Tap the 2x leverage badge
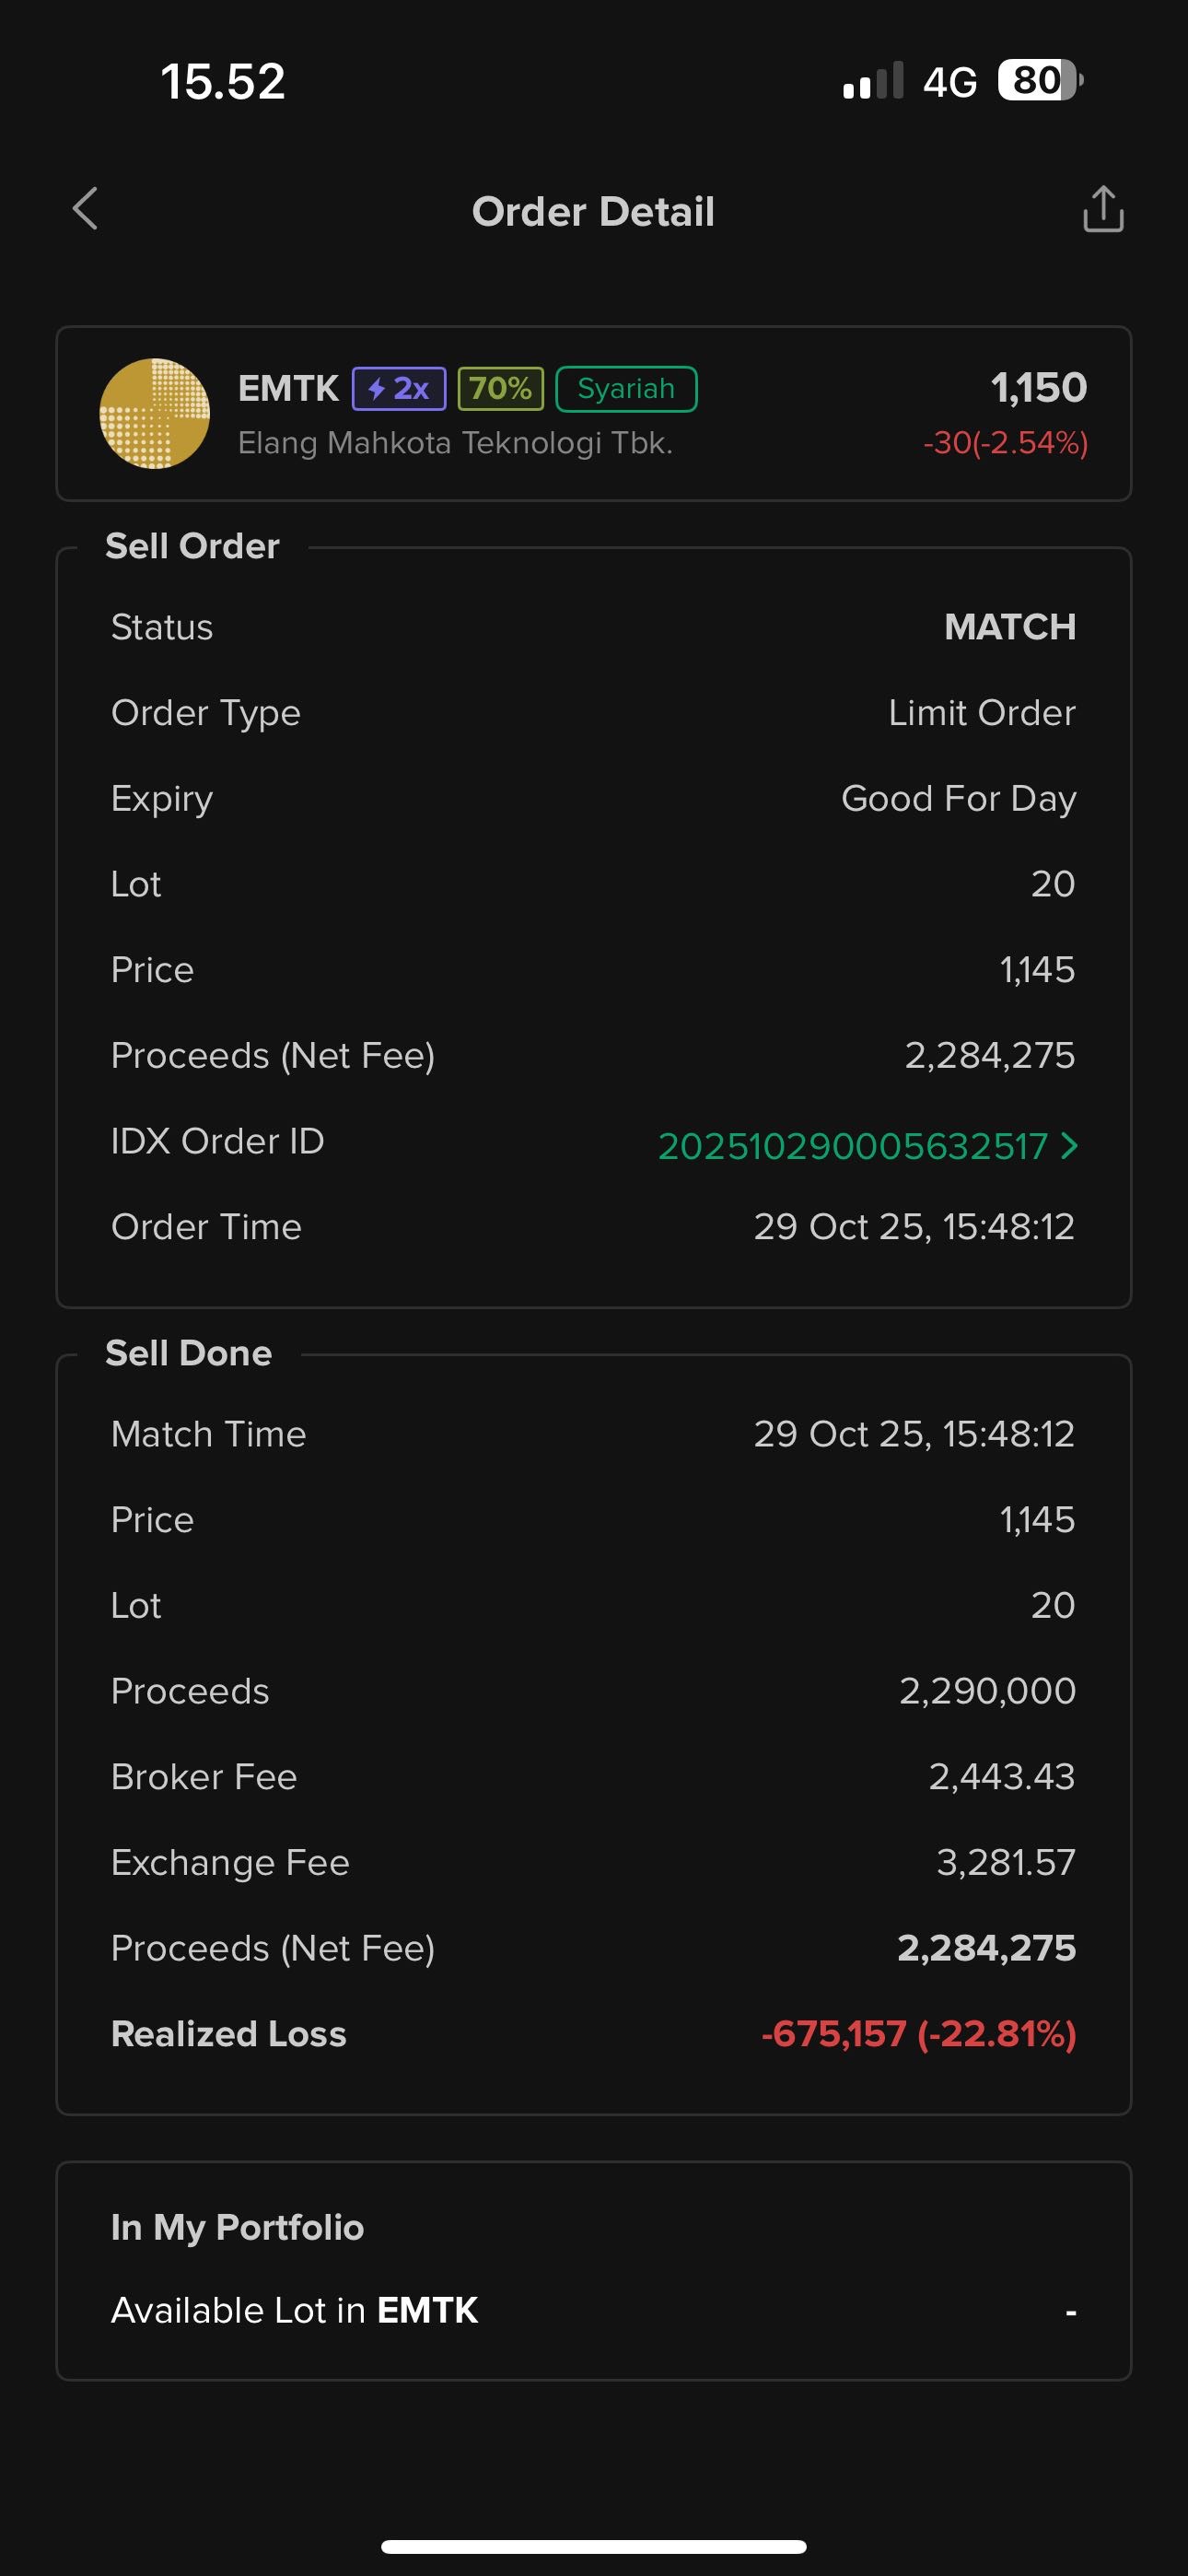The height and width of the screenshot is (2576, 1188). [399, 388]
